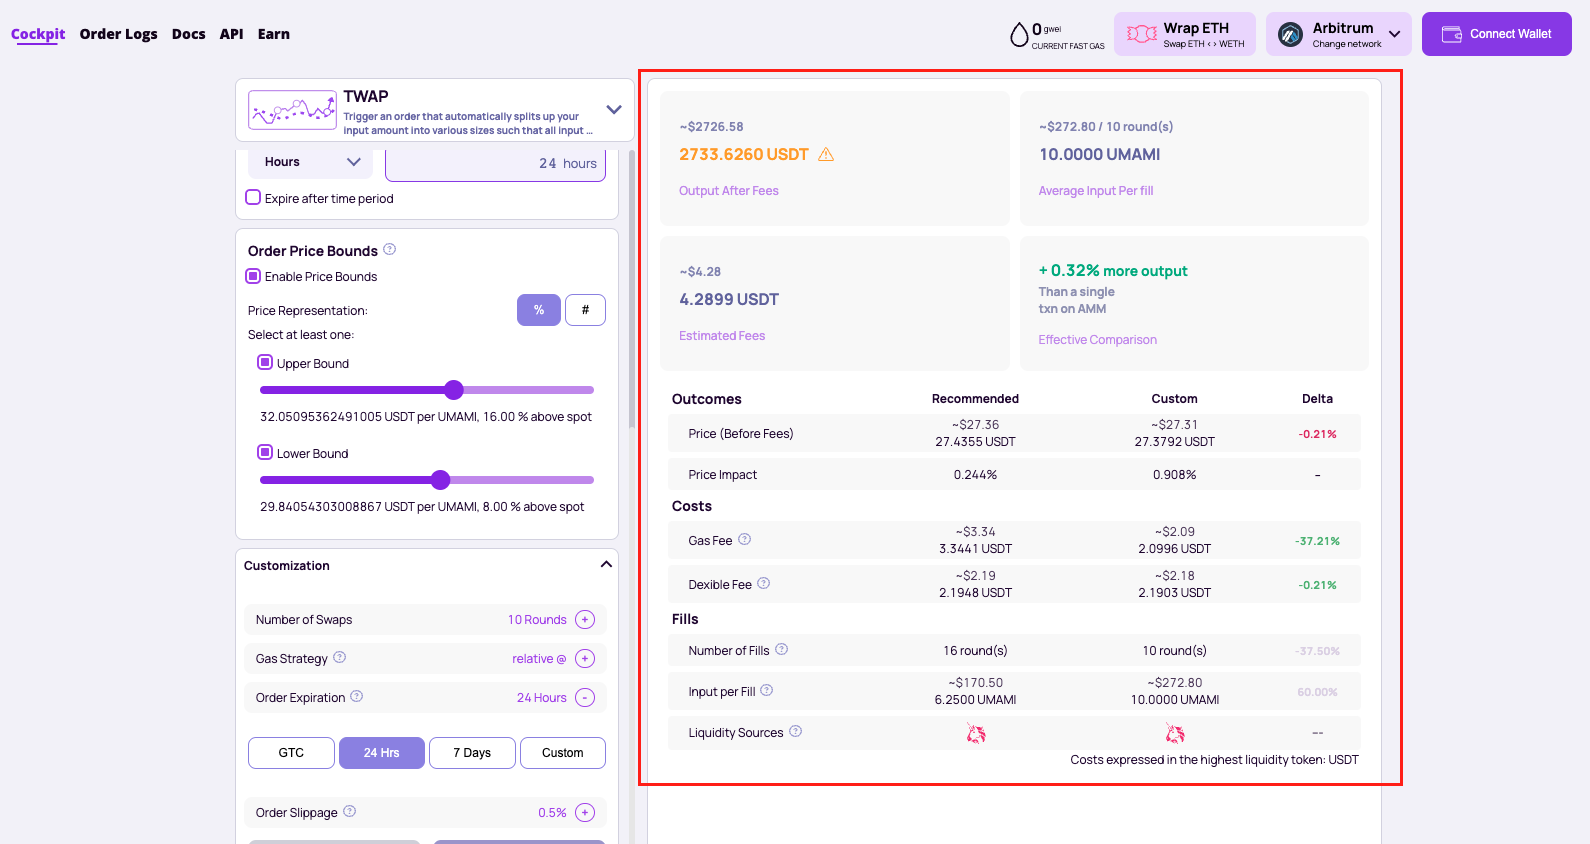Screen dimensions: 1590x844
Task: Click the gas droplet icon
Action: (x=1019, y=35)
